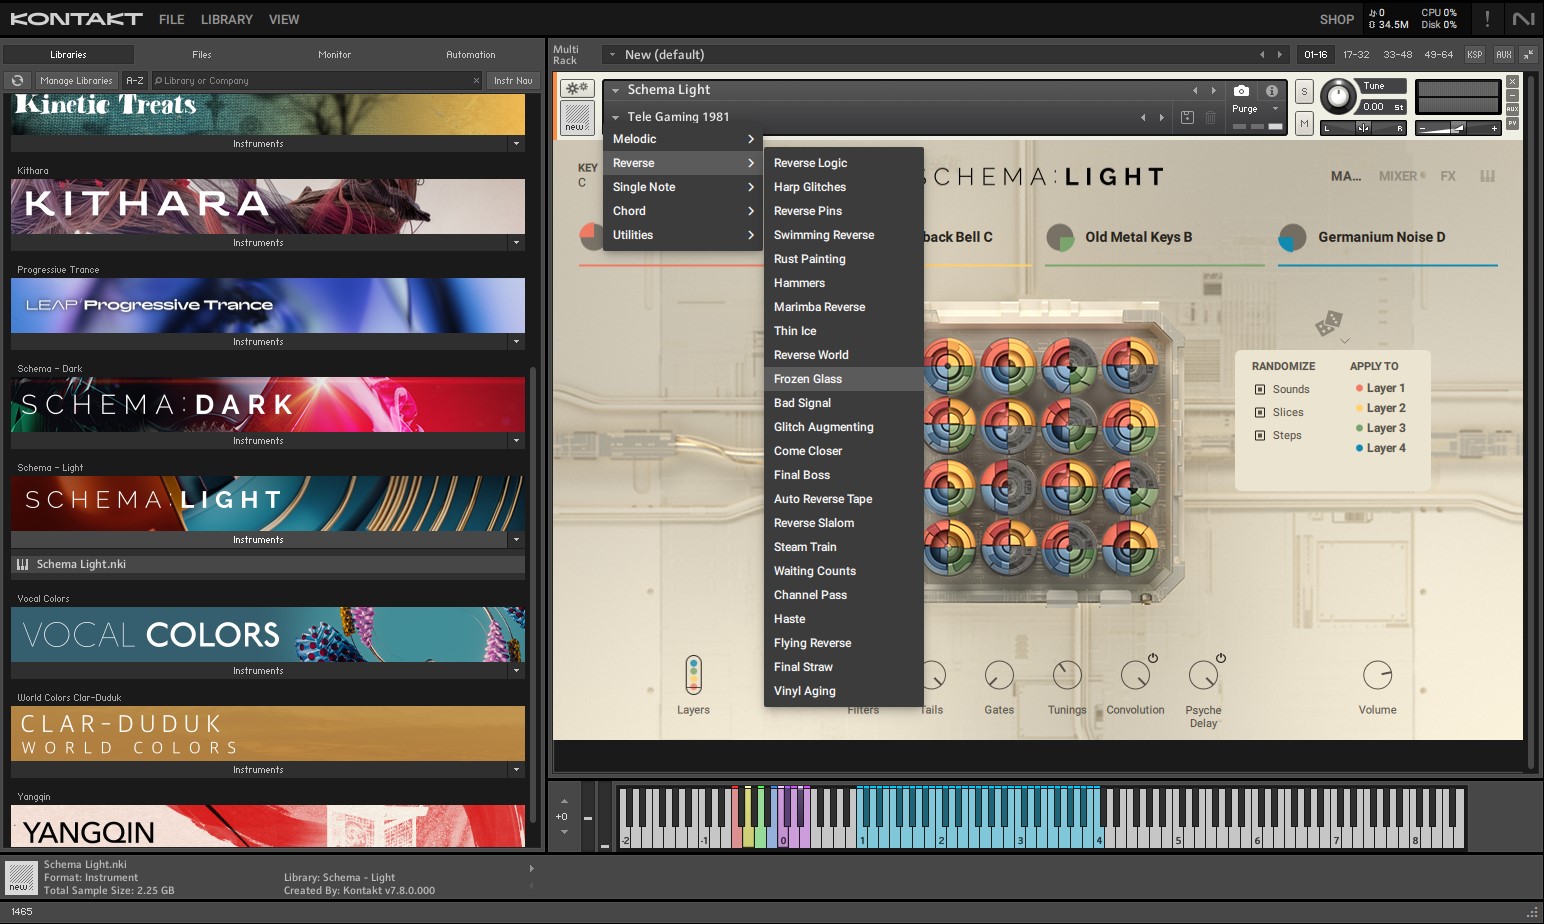Image resolution: width=1544 pixels, height=924 pixels.
Task: Select next instrument arrow in Schema Light header
Action: 1214,90
